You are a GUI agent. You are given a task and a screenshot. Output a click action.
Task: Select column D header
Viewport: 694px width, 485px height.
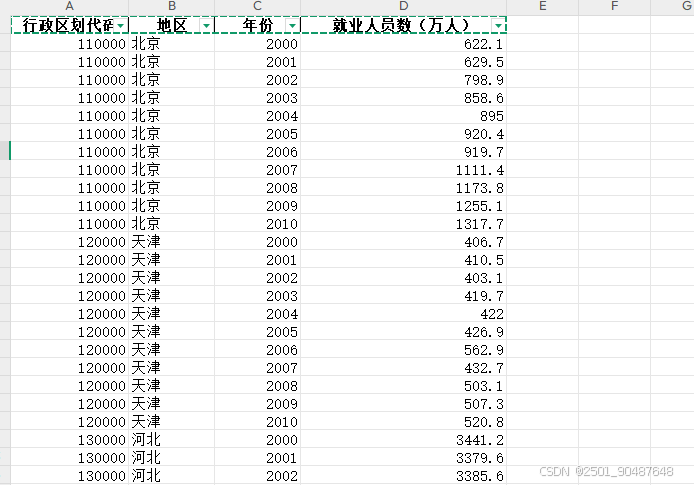click(x=403, y=6)
